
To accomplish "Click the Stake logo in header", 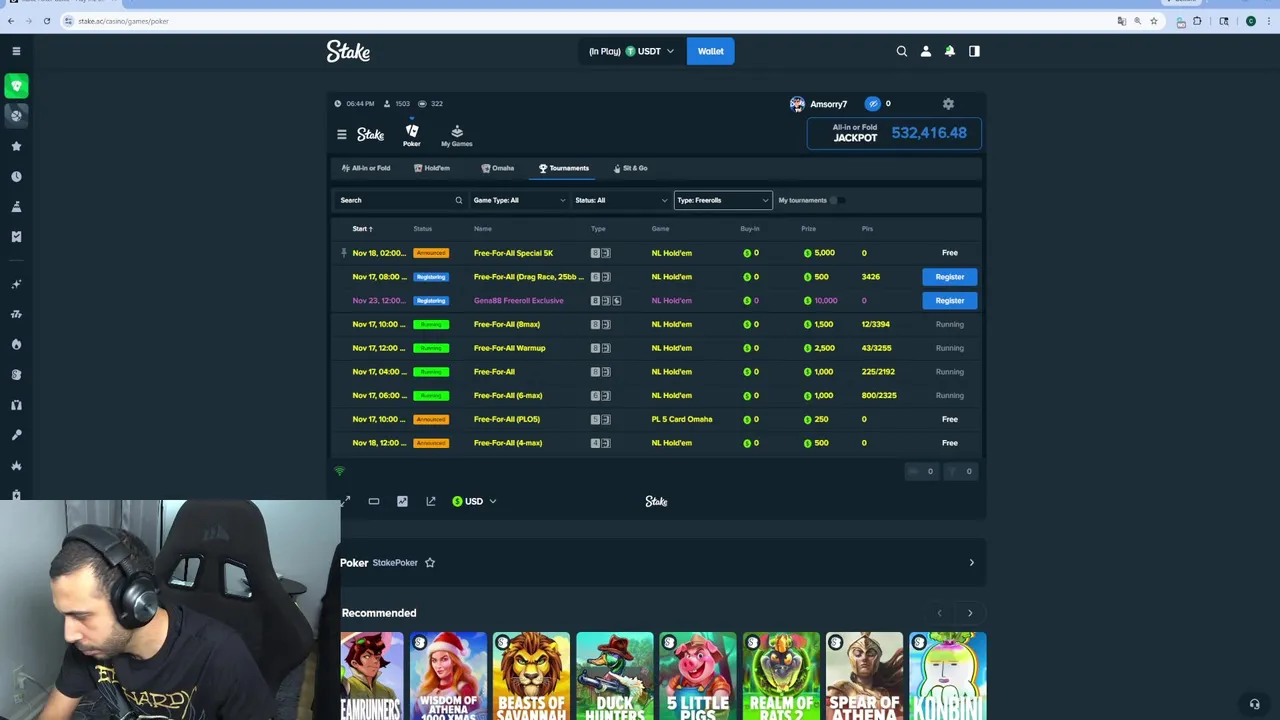I will tap(348, 51).
